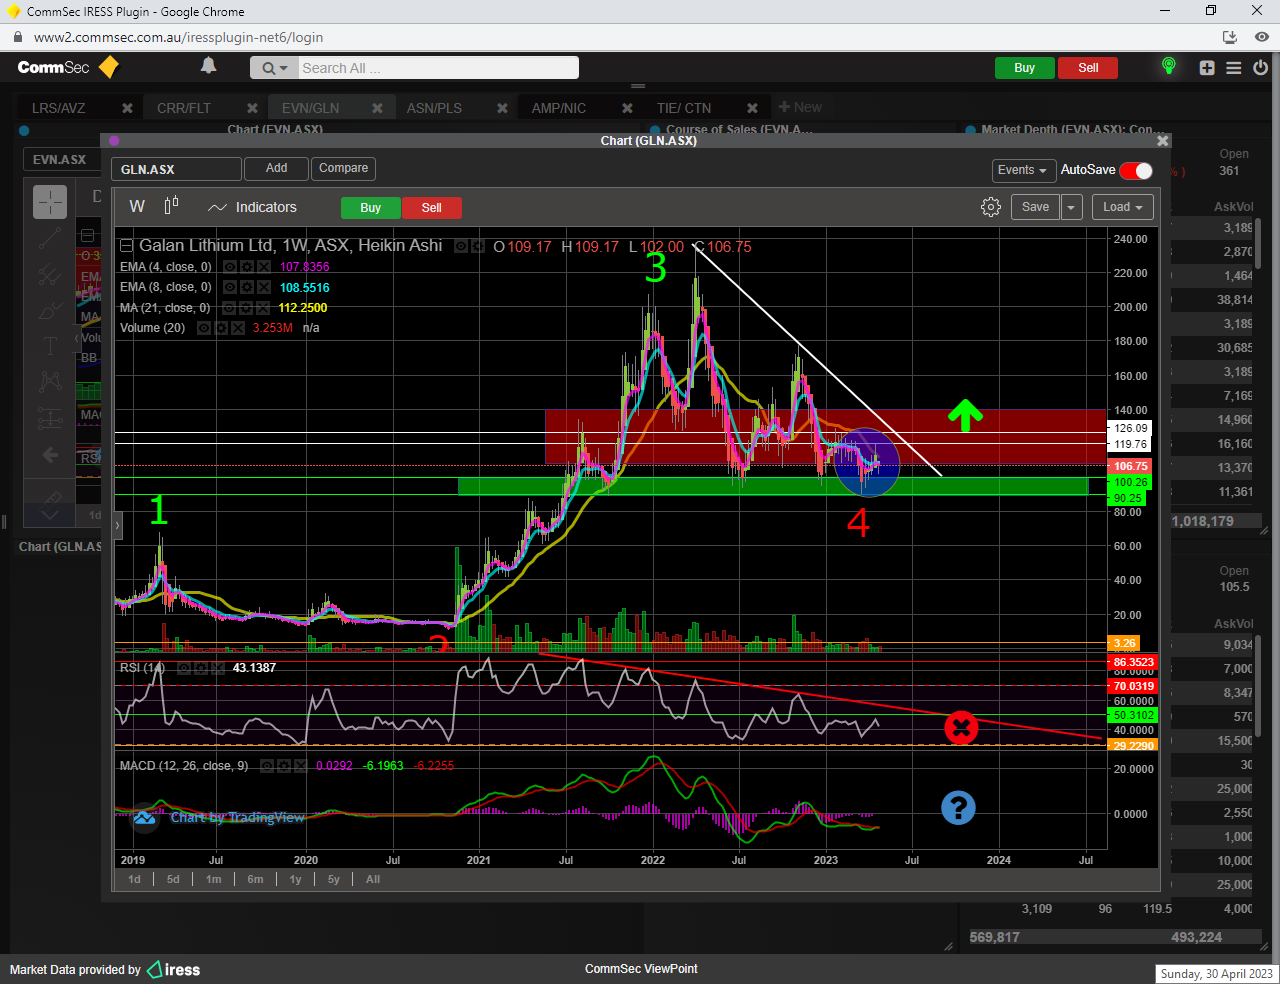Remove the EMA (4, close, 0) indicator
The image size is (1280, 984).
263,267
